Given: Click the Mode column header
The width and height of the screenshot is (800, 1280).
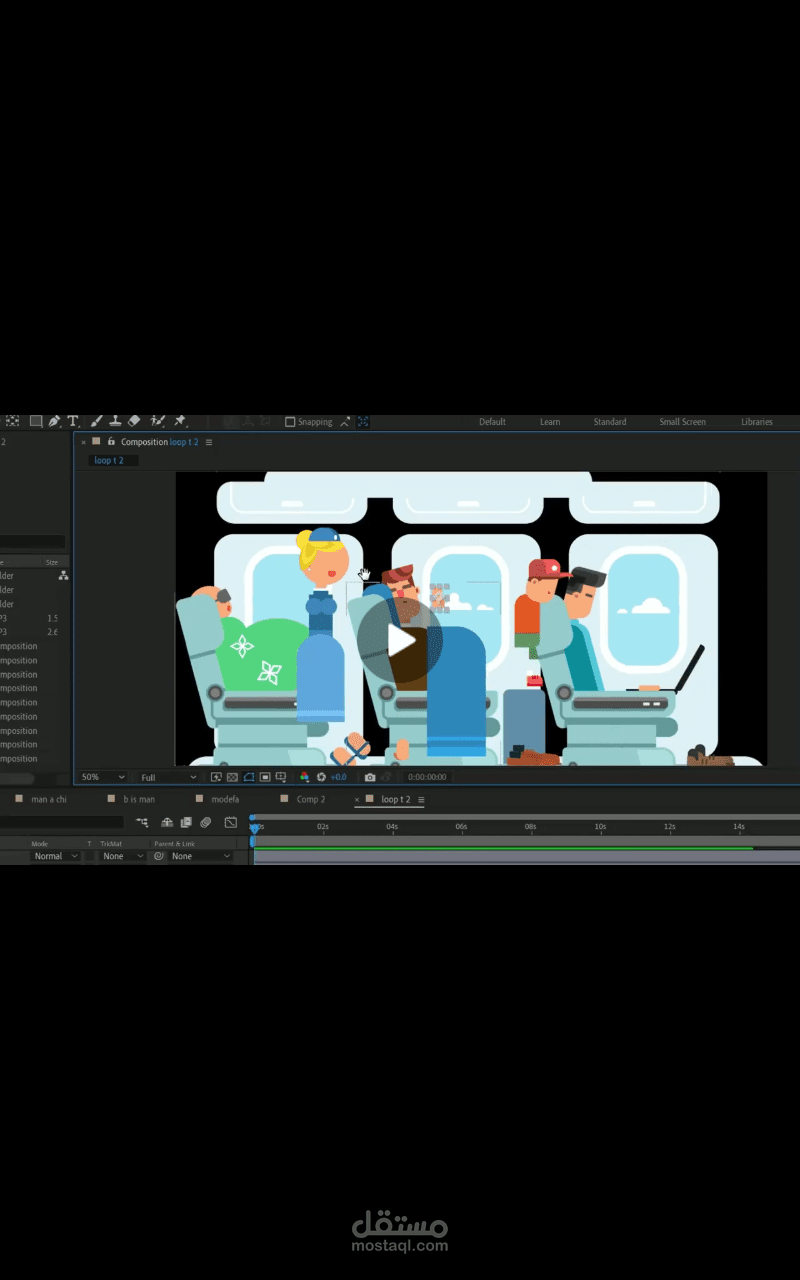Looking at the screenshot, I should point(39,844).
